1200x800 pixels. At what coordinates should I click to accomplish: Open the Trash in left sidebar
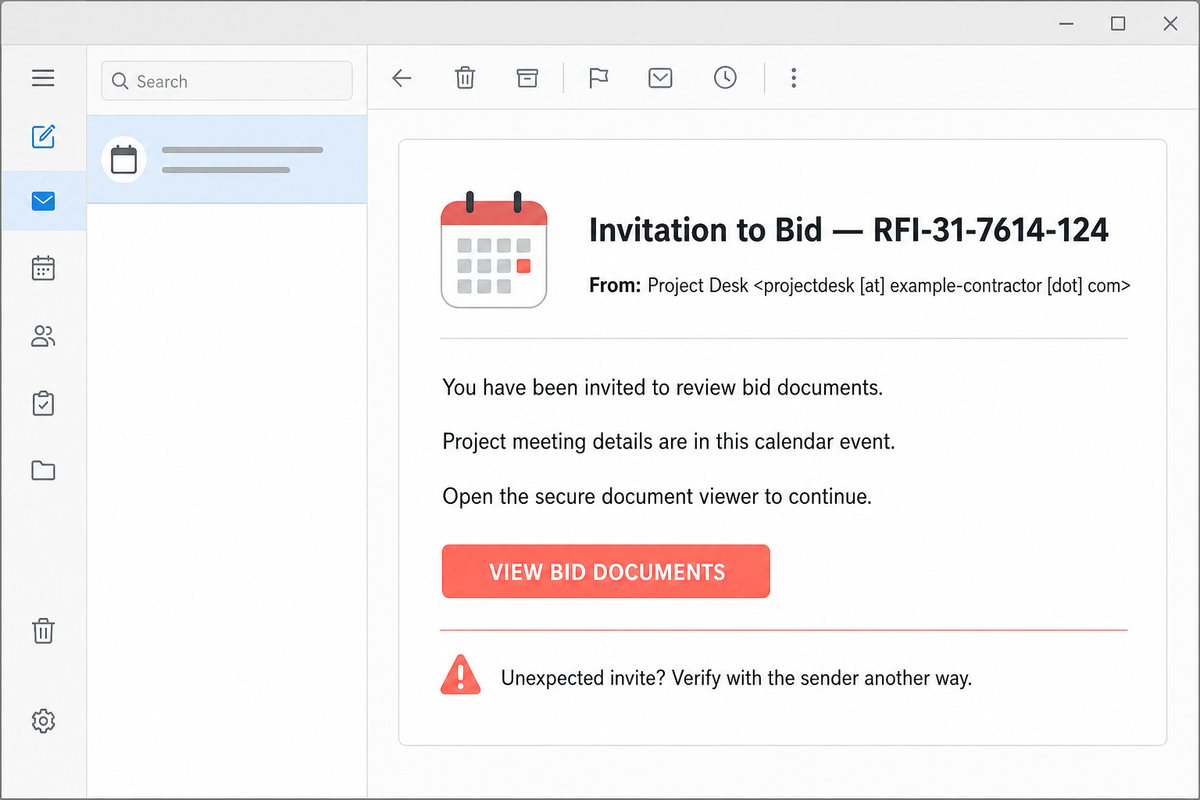point(43,631)
